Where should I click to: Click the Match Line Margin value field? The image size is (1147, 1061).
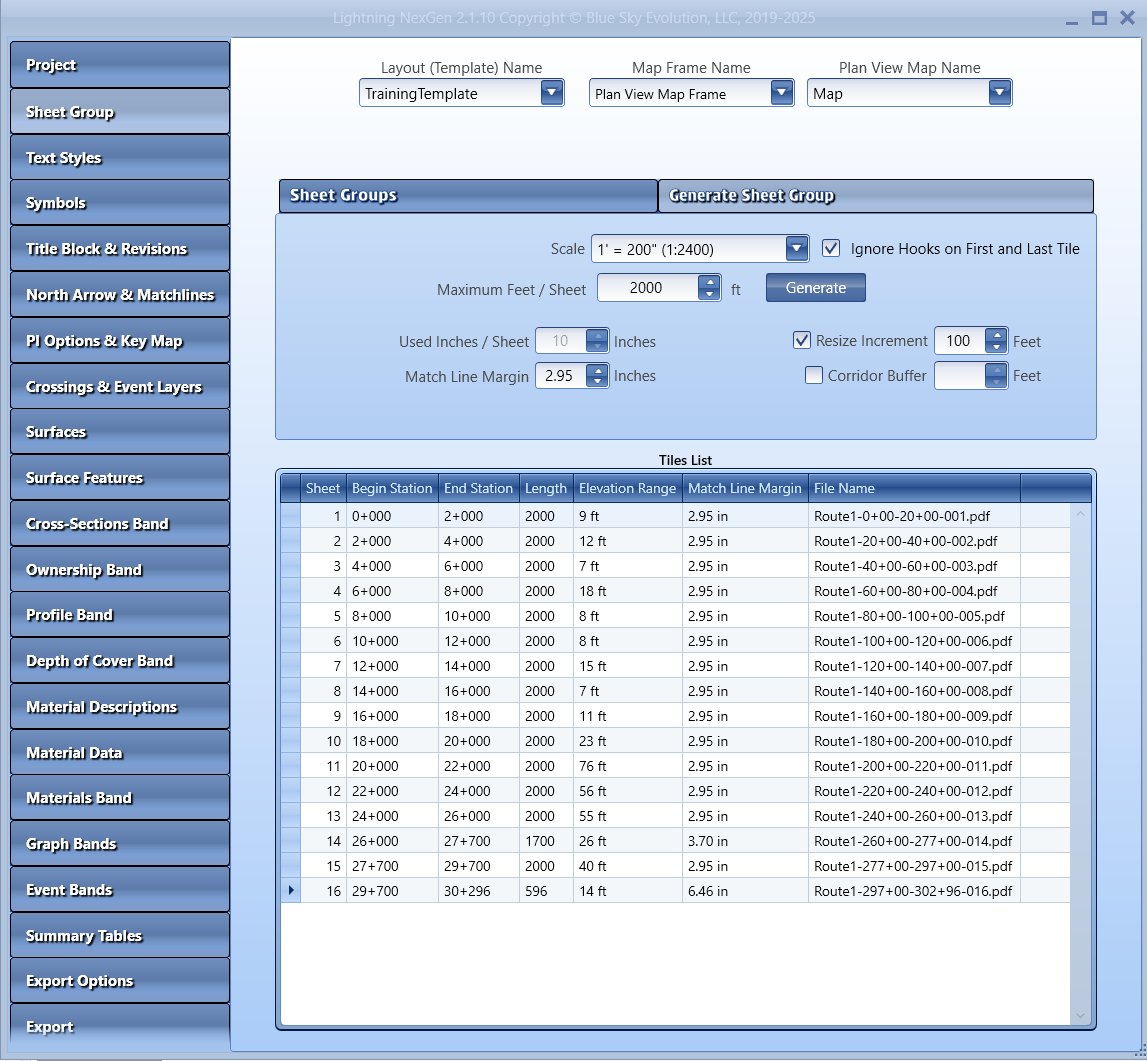click(x=561, y=375)
